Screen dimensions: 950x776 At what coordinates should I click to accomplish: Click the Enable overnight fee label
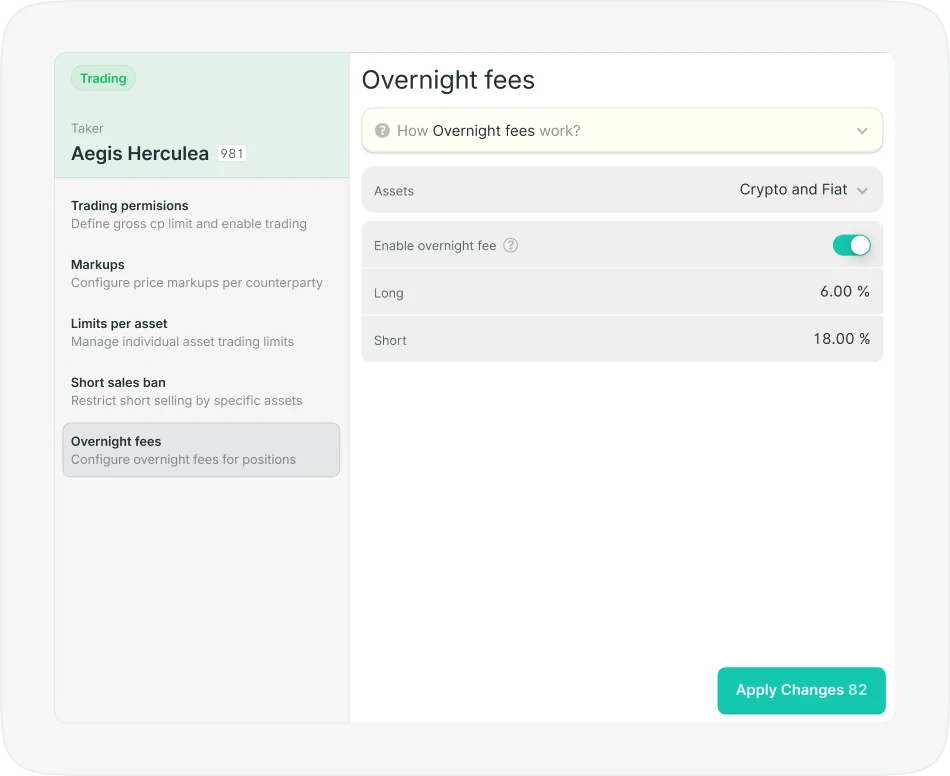(435, 246)
